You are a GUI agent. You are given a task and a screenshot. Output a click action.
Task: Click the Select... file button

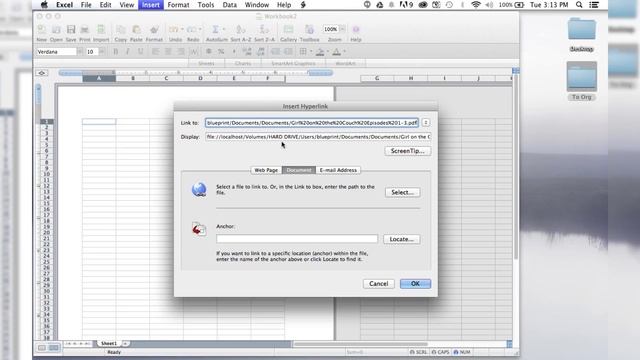[x=402, y=192]
